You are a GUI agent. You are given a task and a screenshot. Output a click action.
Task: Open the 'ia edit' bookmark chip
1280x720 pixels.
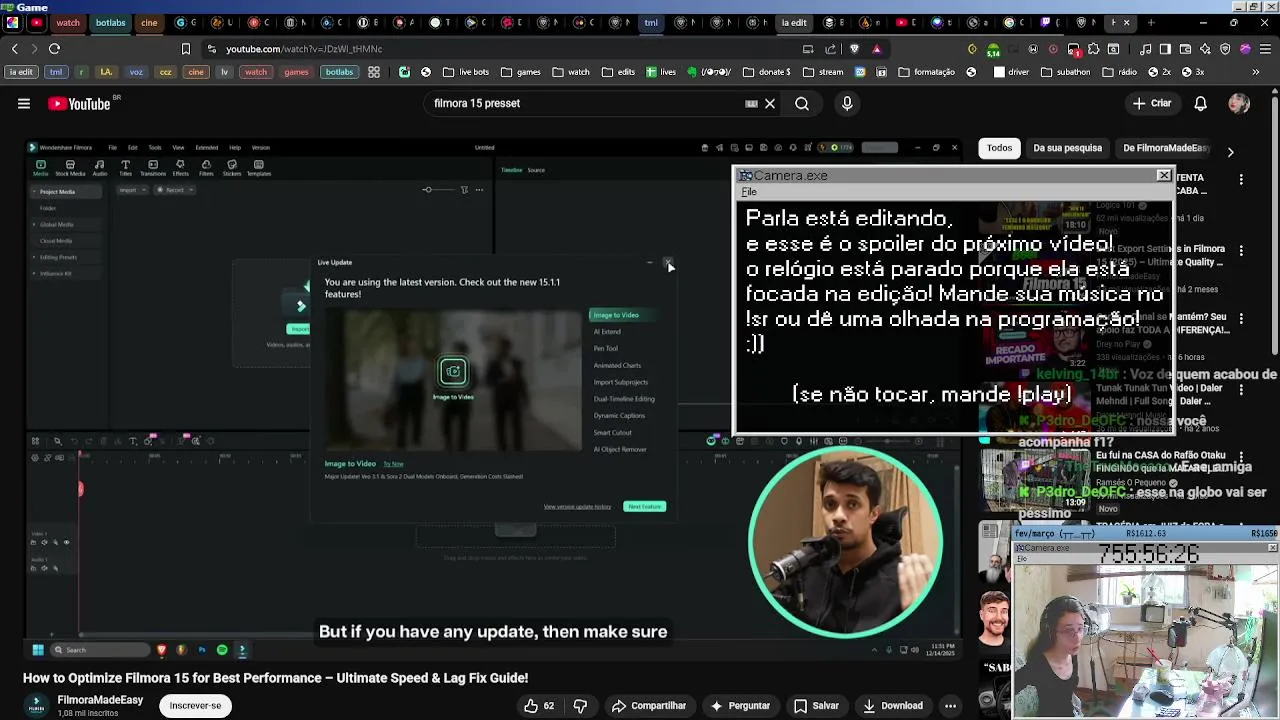tap(20, 72)
